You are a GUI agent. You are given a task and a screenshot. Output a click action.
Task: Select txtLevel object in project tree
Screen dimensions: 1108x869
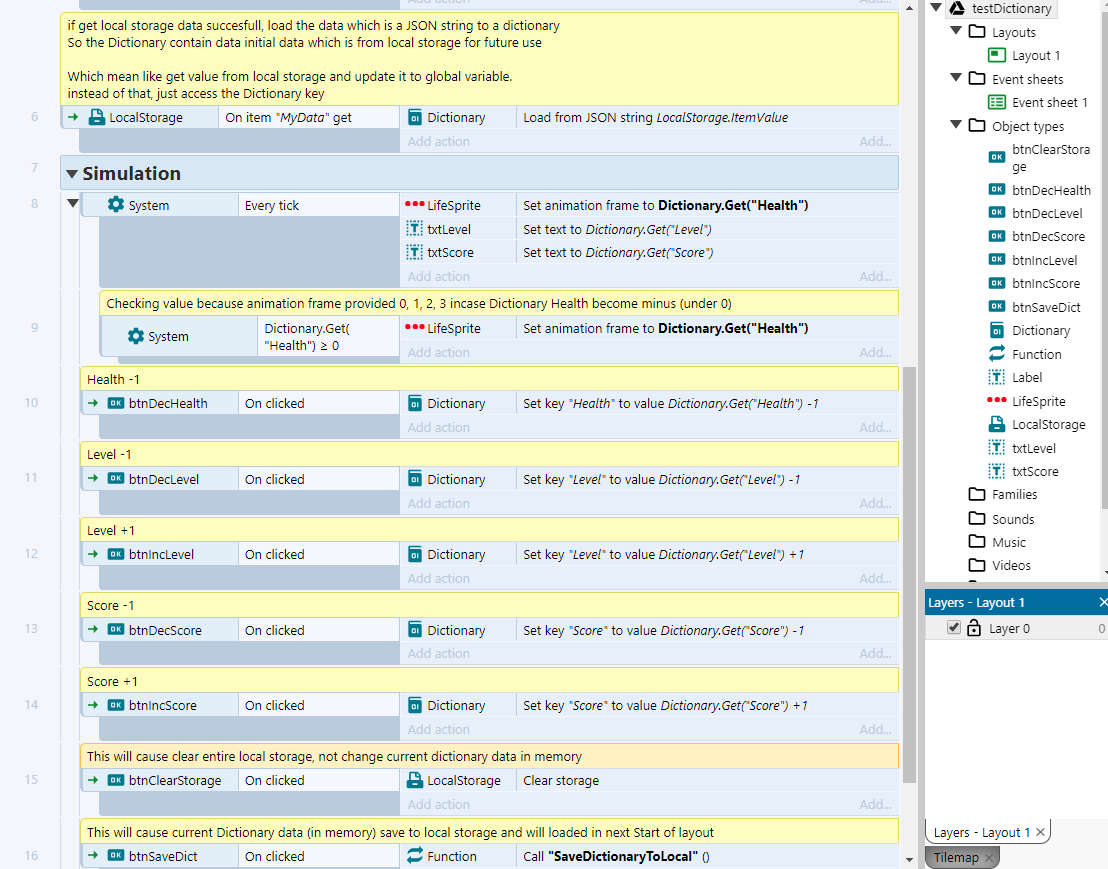1034,448
